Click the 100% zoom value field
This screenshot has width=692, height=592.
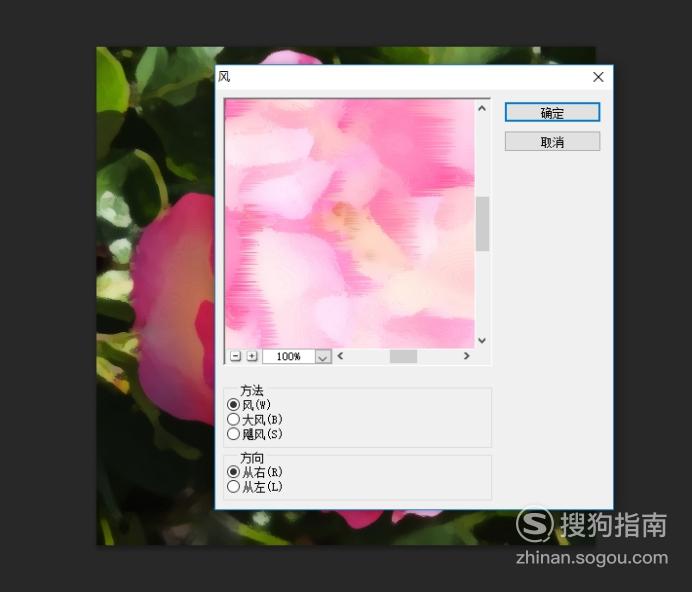289,356
